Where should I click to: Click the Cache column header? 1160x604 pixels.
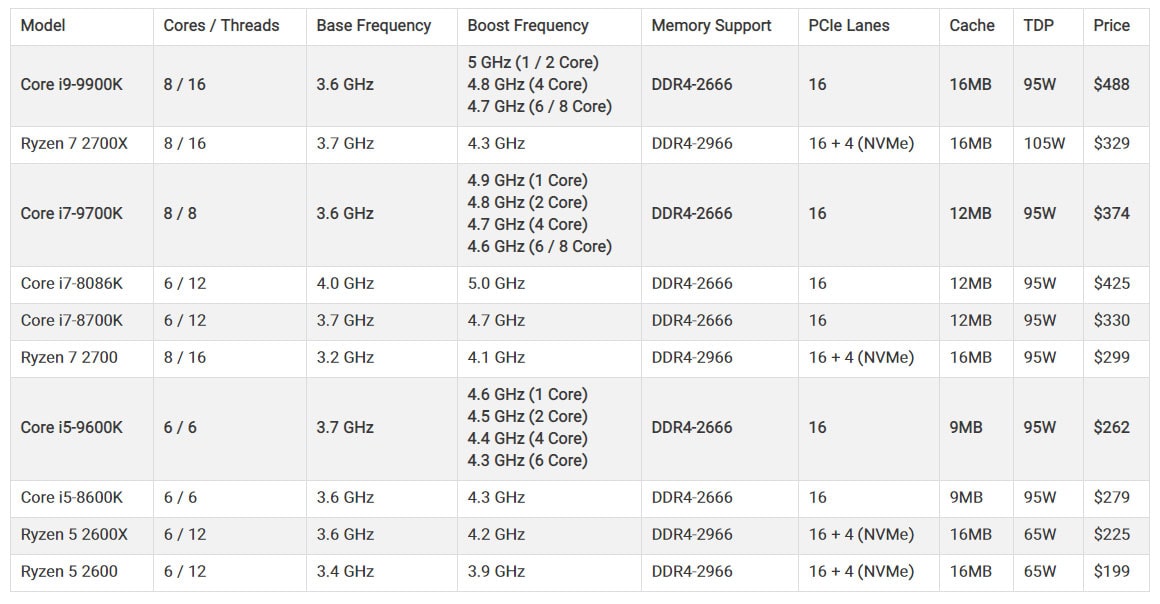coord(972,26)
